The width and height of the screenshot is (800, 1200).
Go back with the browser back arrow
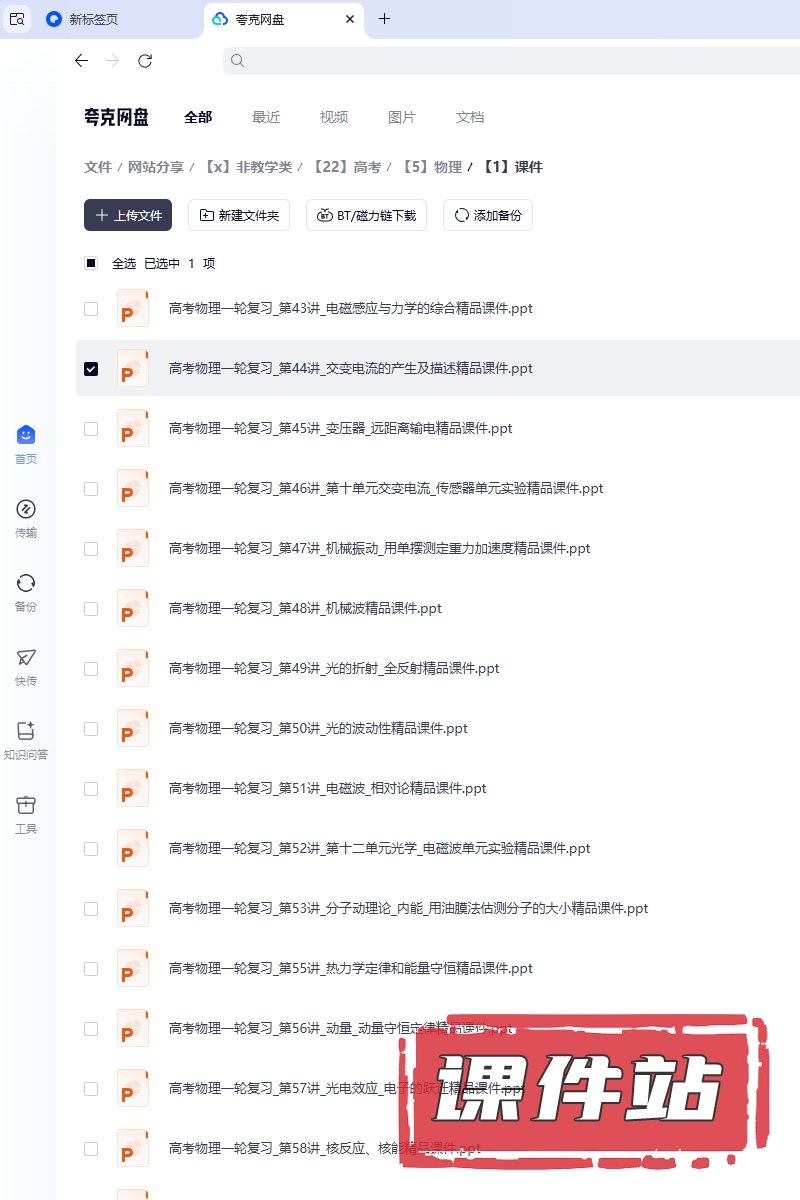tap(82, 61)
